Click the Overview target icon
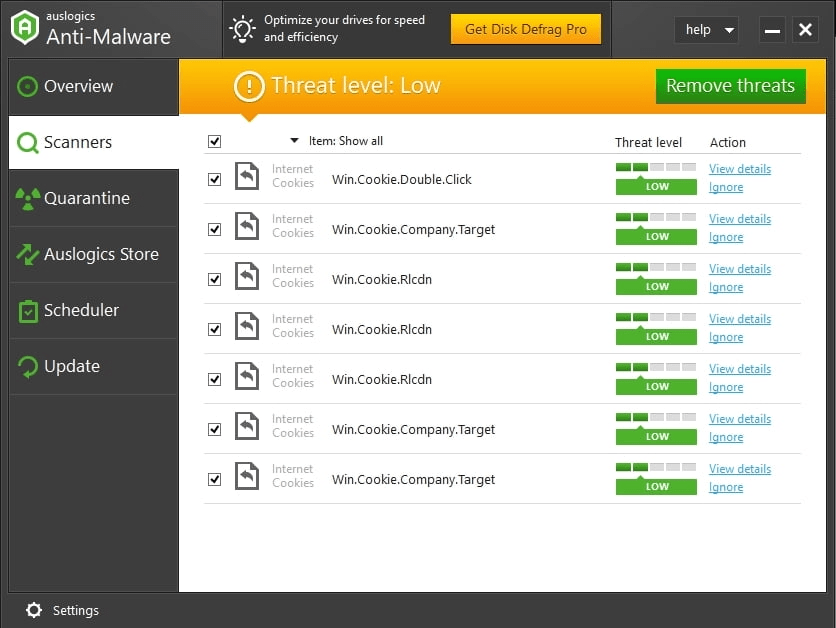Image resolution: width=836 pixels, height=628 pixels. (27, 86)
